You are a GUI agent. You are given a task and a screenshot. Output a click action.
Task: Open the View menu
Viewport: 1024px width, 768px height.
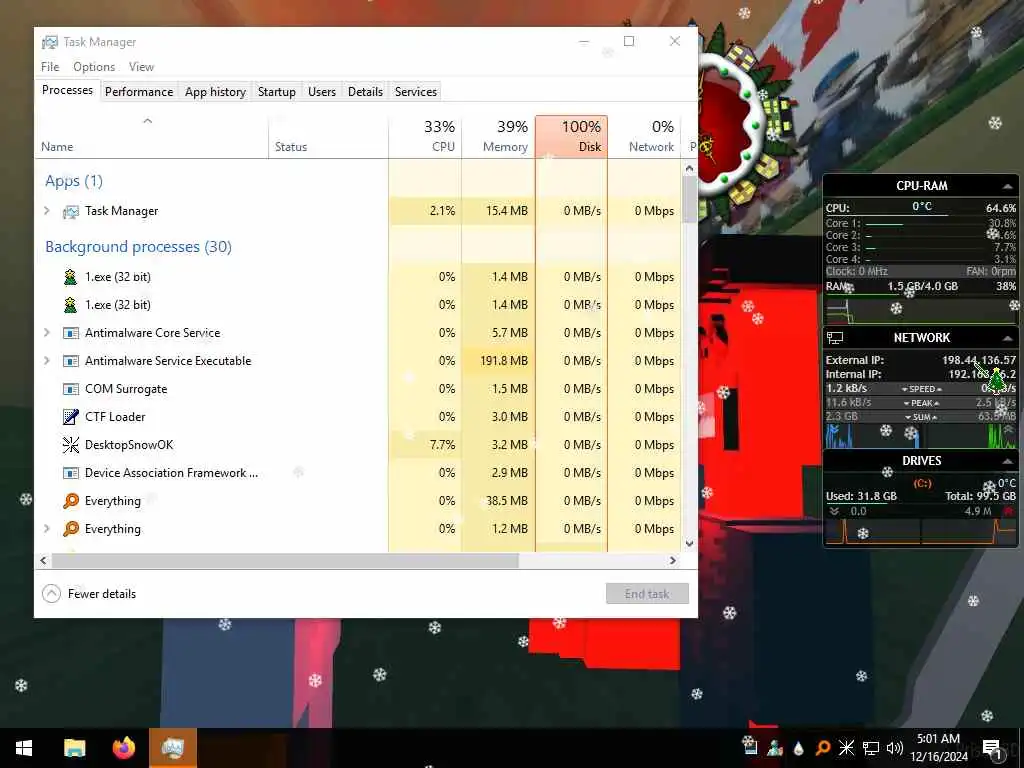point(141,67)
